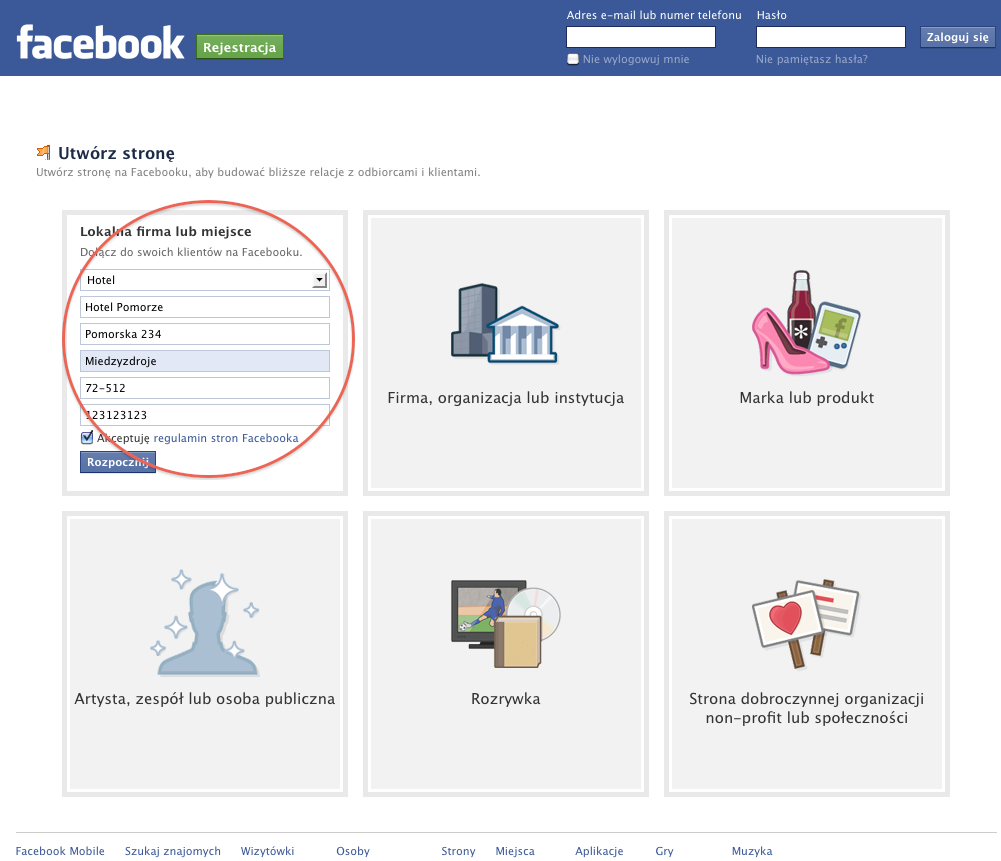Focus the Adres e-mail lub numer telefonu field
The width and height of the screenshot is (1001, 861).
point(641,37)
